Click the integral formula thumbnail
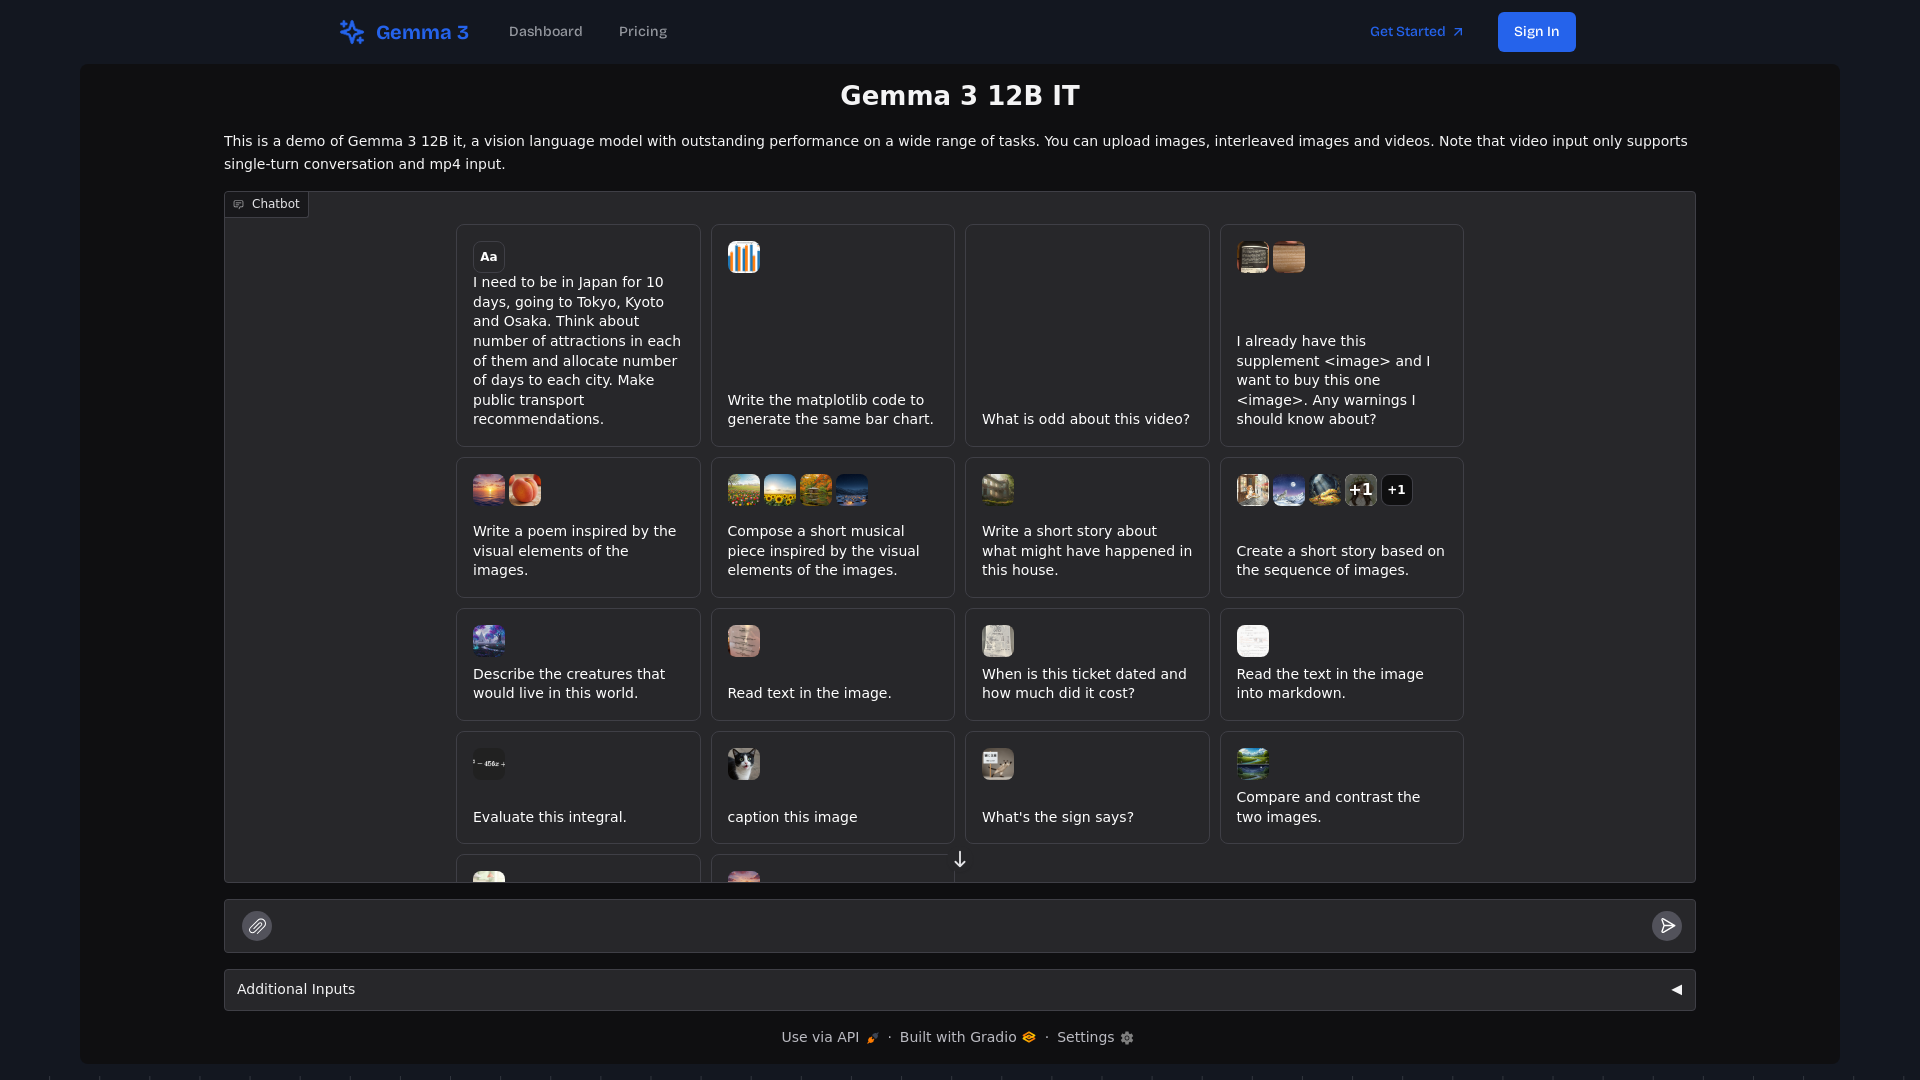This screenshot has width=1920, height=1080. tap(489, 764)
